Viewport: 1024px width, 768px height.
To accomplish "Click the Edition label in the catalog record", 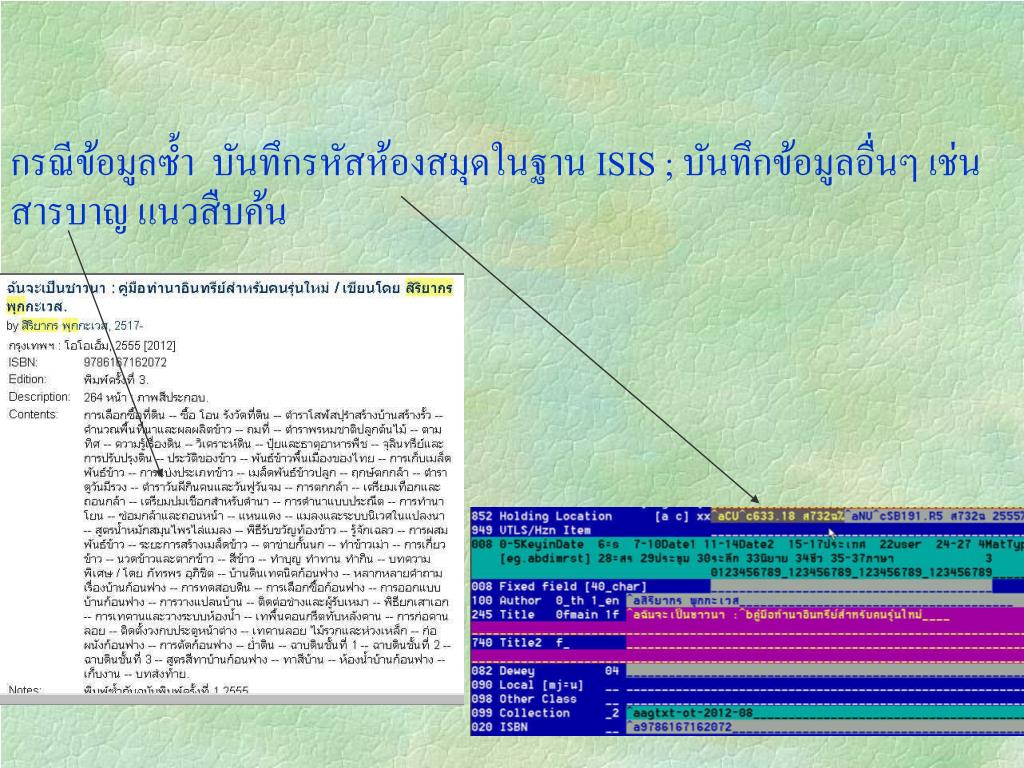I will point(27,379).
